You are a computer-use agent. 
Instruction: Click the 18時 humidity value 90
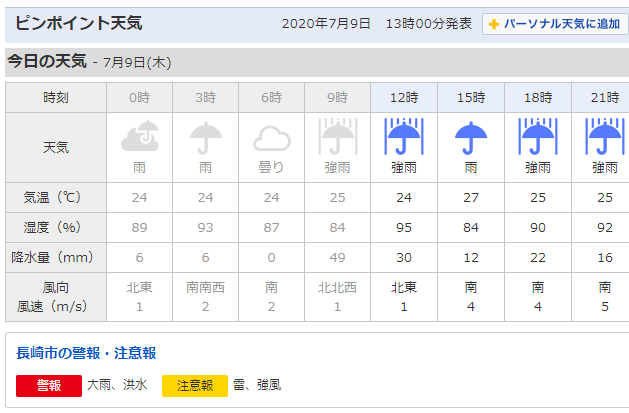pos(538,227)
